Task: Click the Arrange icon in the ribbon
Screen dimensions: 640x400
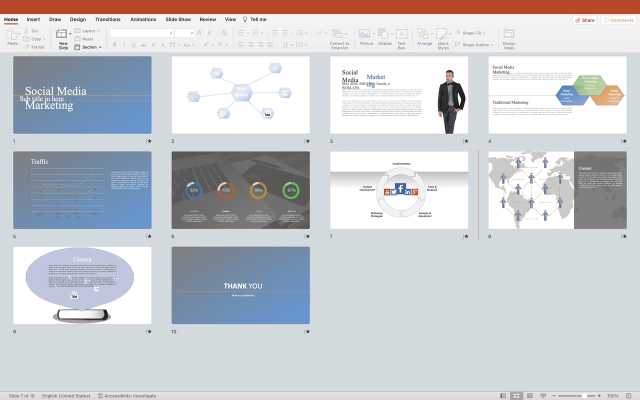Action: [424, 36]
